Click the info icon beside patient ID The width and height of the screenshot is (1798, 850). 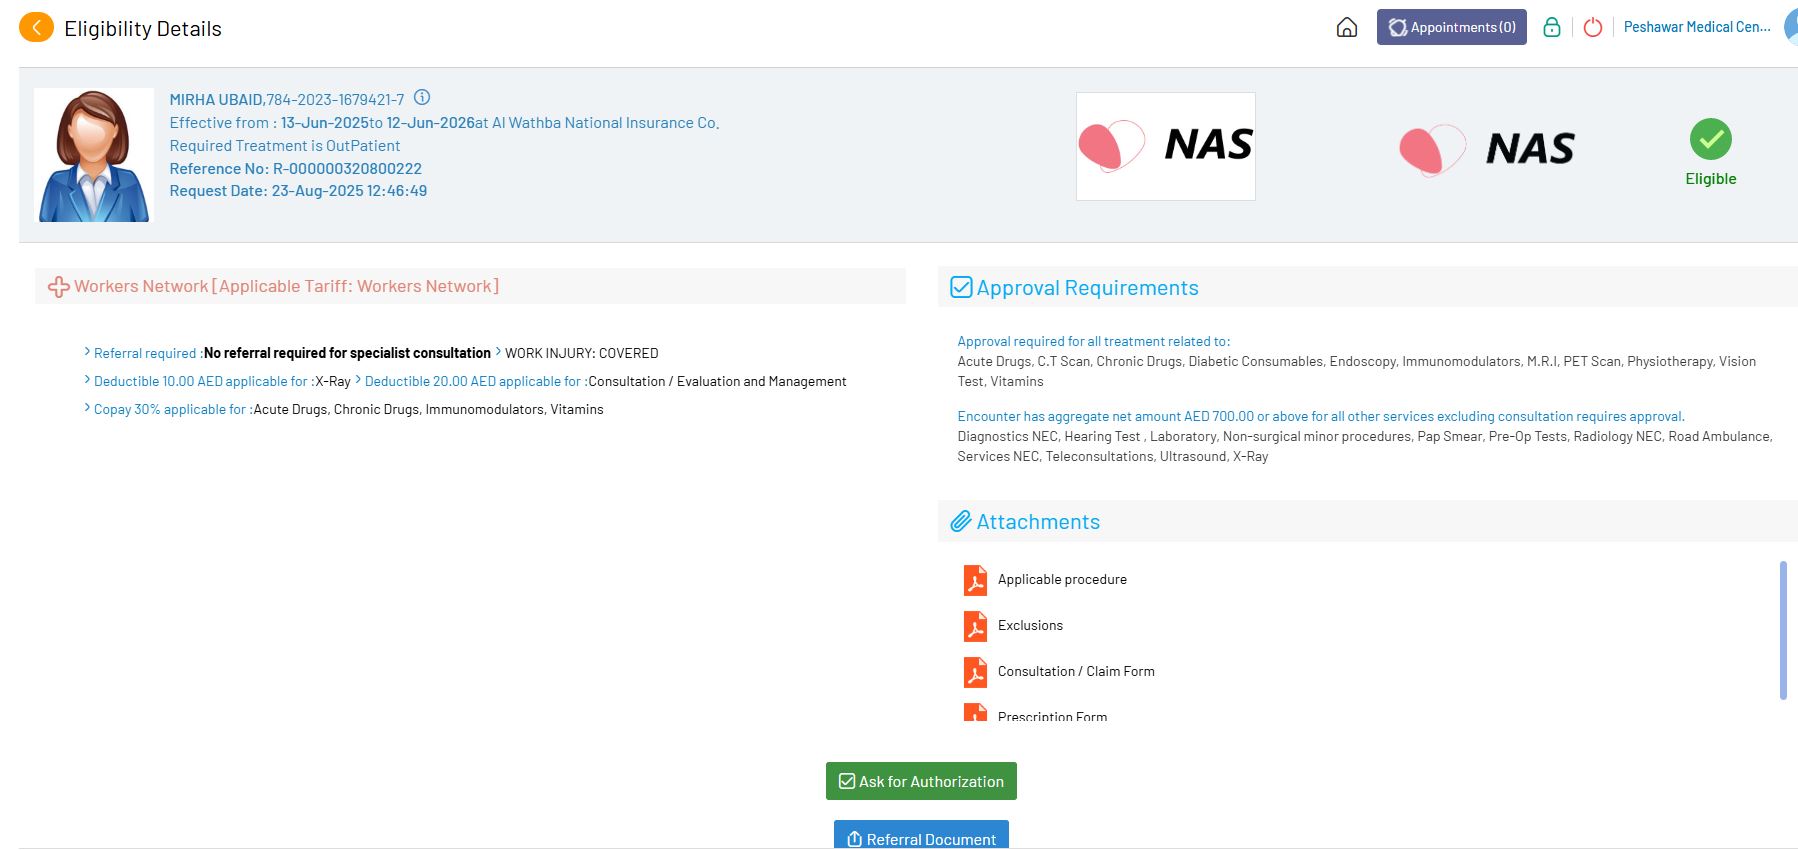(x=422, y=98)
